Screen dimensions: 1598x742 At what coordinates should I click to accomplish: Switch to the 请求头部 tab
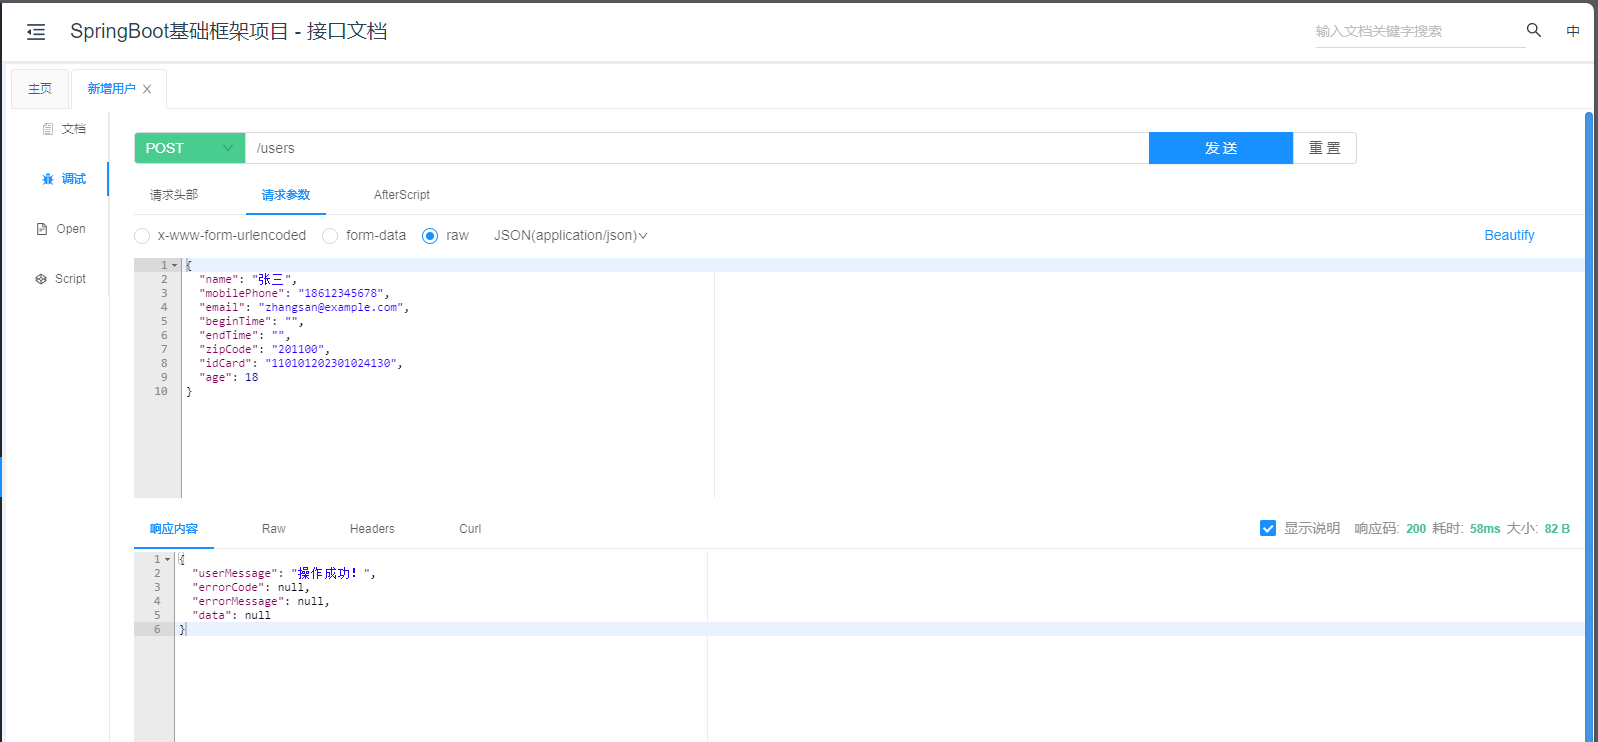point(174,195)
